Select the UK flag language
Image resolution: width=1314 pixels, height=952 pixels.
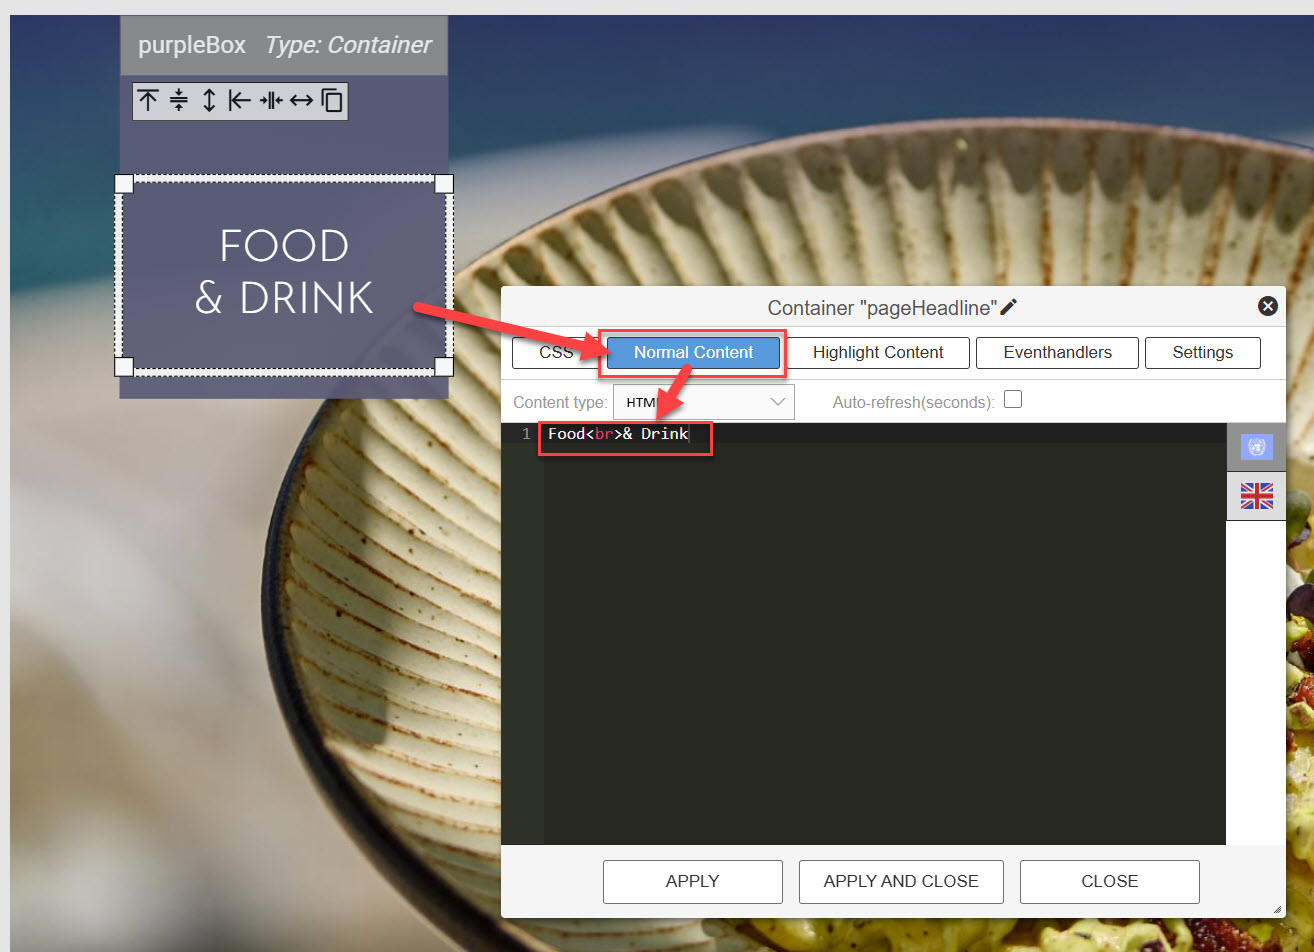pos(1256,496)
